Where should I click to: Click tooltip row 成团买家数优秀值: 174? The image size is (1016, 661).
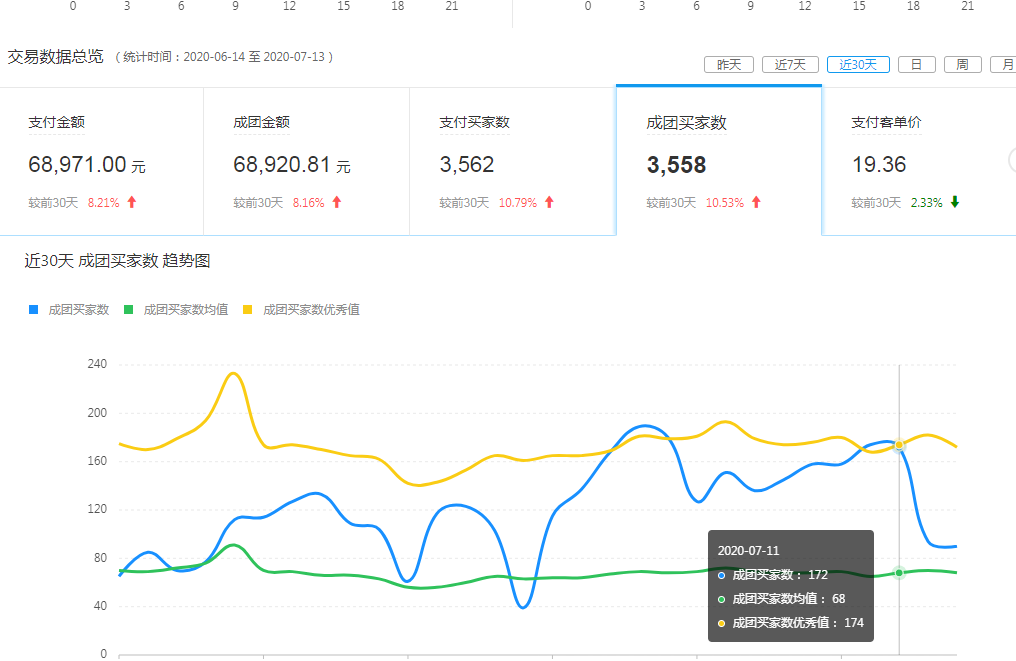[x=791, y=623]
